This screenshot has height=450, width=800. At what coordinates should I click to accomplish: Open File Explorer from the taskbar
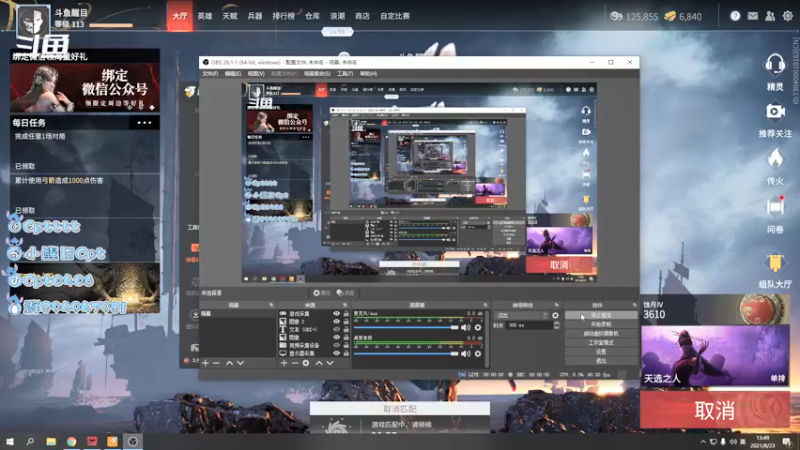51,441
